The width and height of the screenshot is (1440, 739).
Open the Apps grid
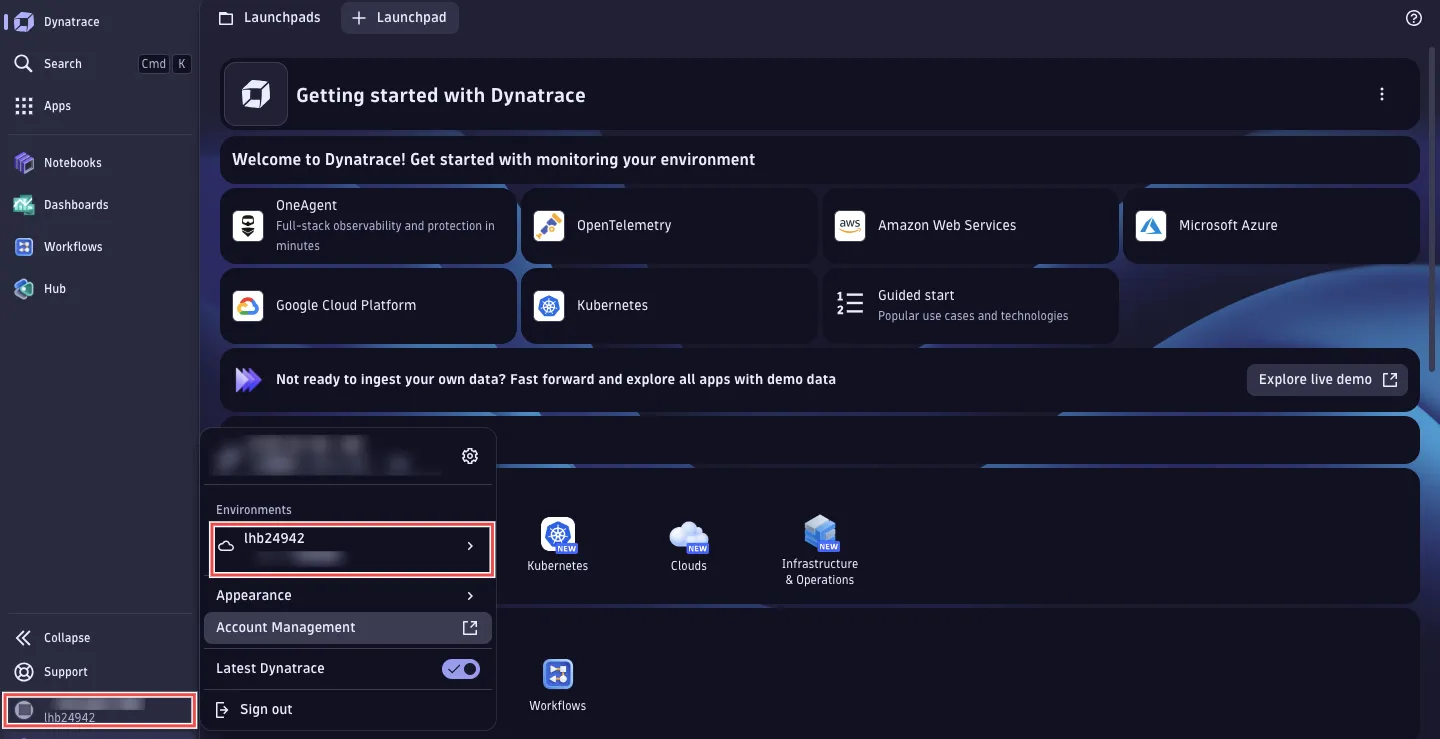tap(100, 106)
